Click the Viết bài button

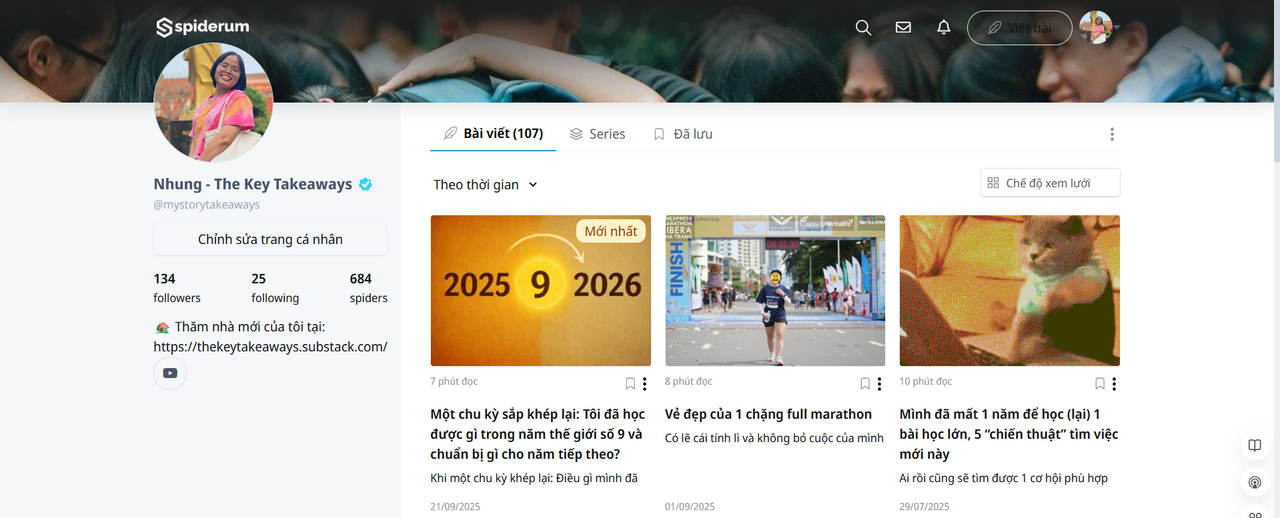1019,28
